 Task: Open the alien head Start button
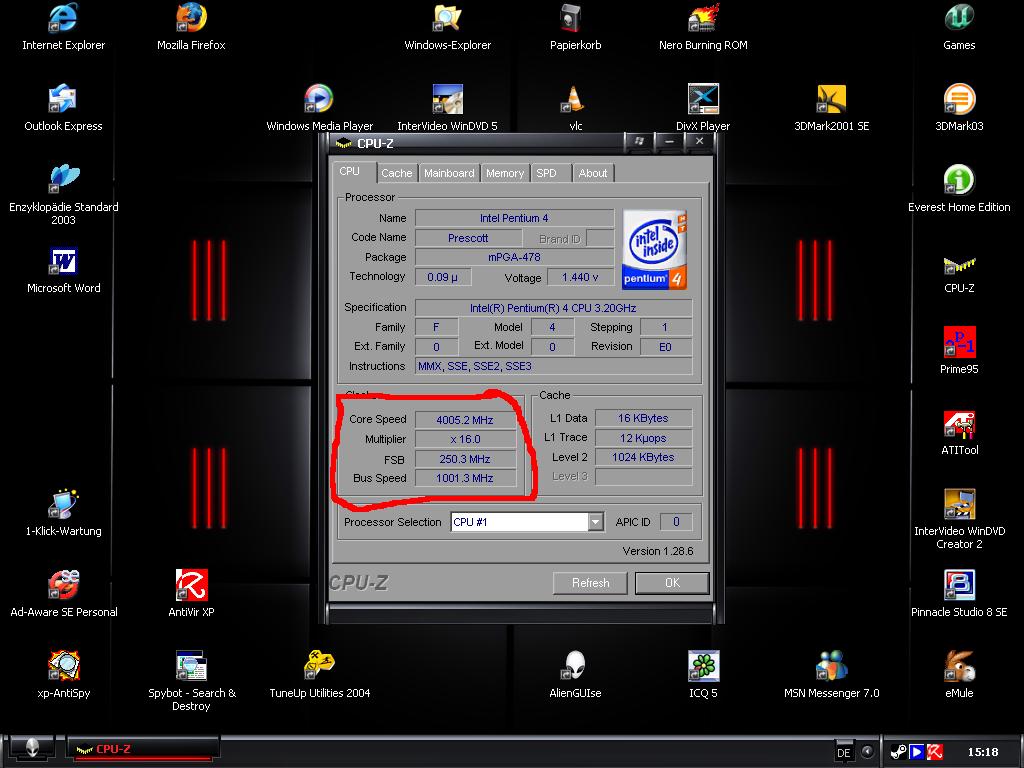pyautogui.click(x=32, y=749)
